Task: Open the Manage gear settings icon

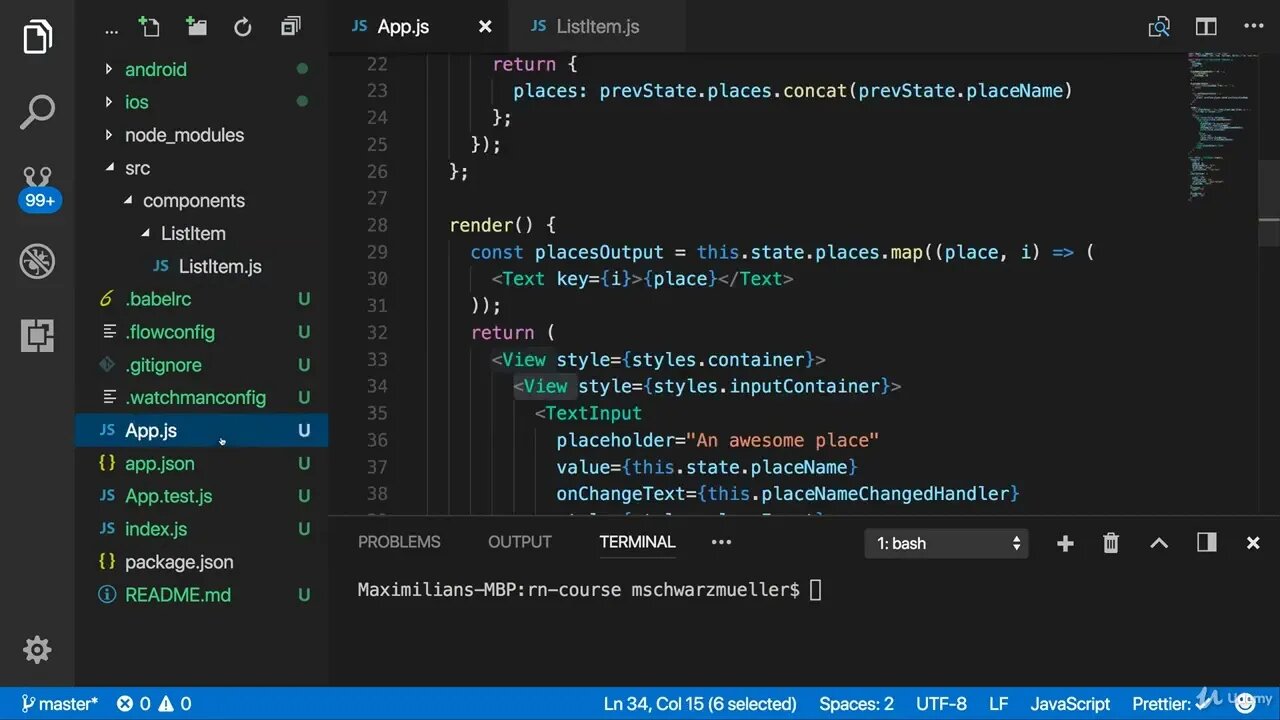Action: coord(37,650)
